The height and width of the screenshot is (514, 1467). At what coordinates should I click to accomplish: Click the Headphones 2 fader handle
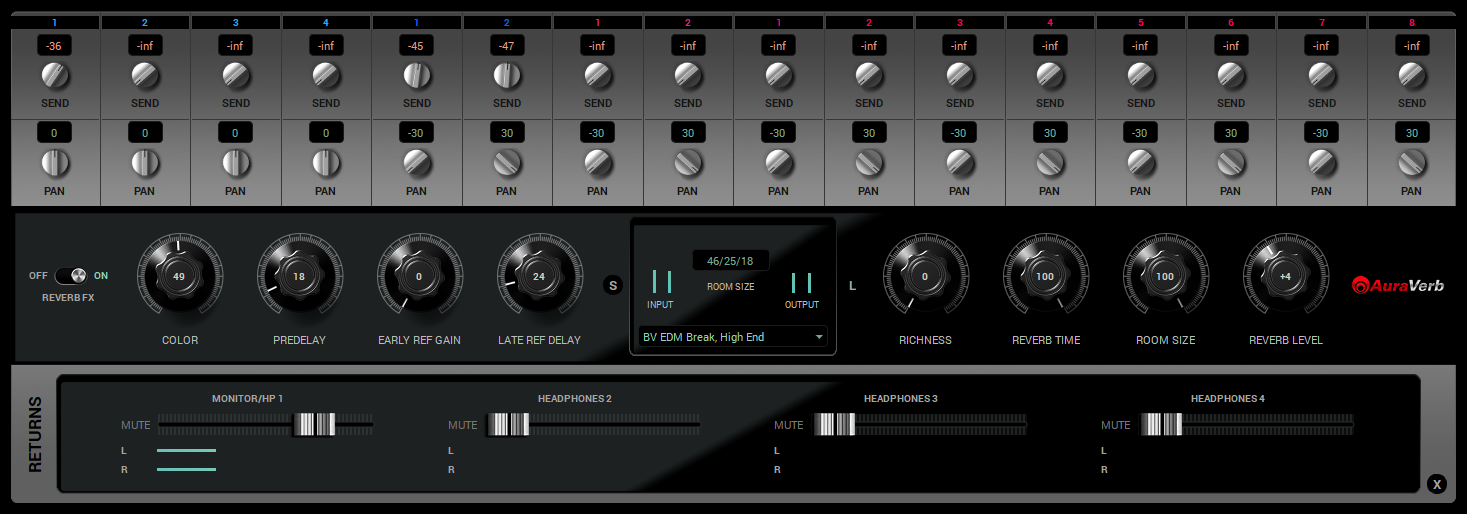[x=508, y=425]
